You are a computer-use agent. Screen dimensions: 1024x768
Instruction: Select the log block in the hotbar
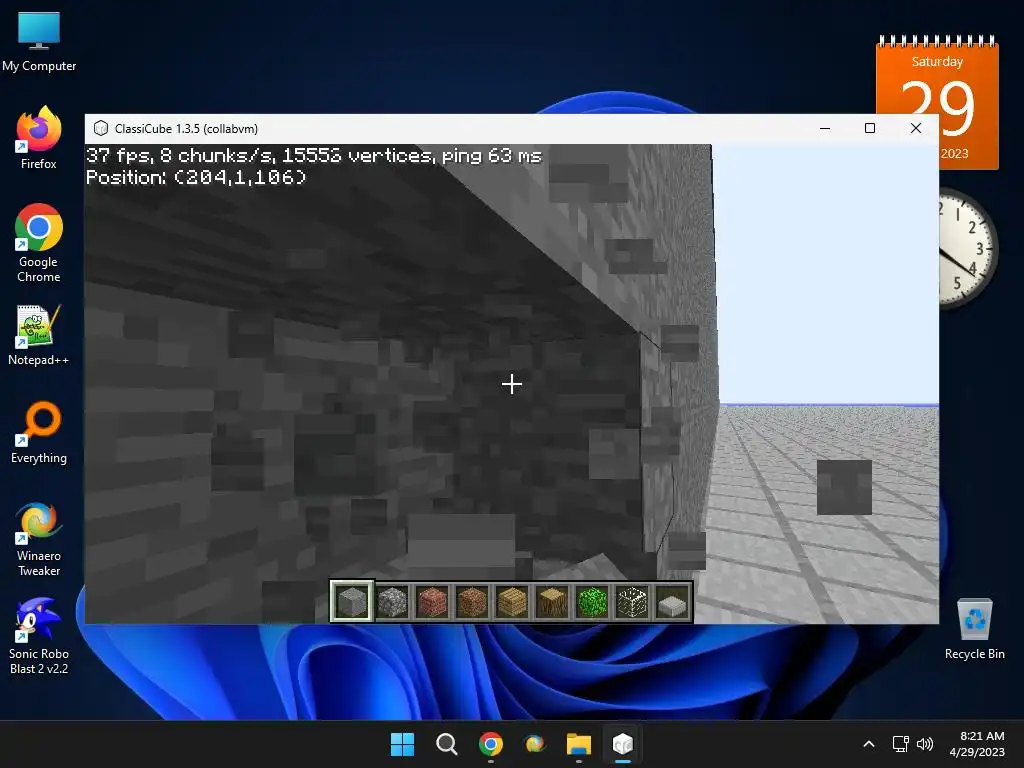pos(552,601)
